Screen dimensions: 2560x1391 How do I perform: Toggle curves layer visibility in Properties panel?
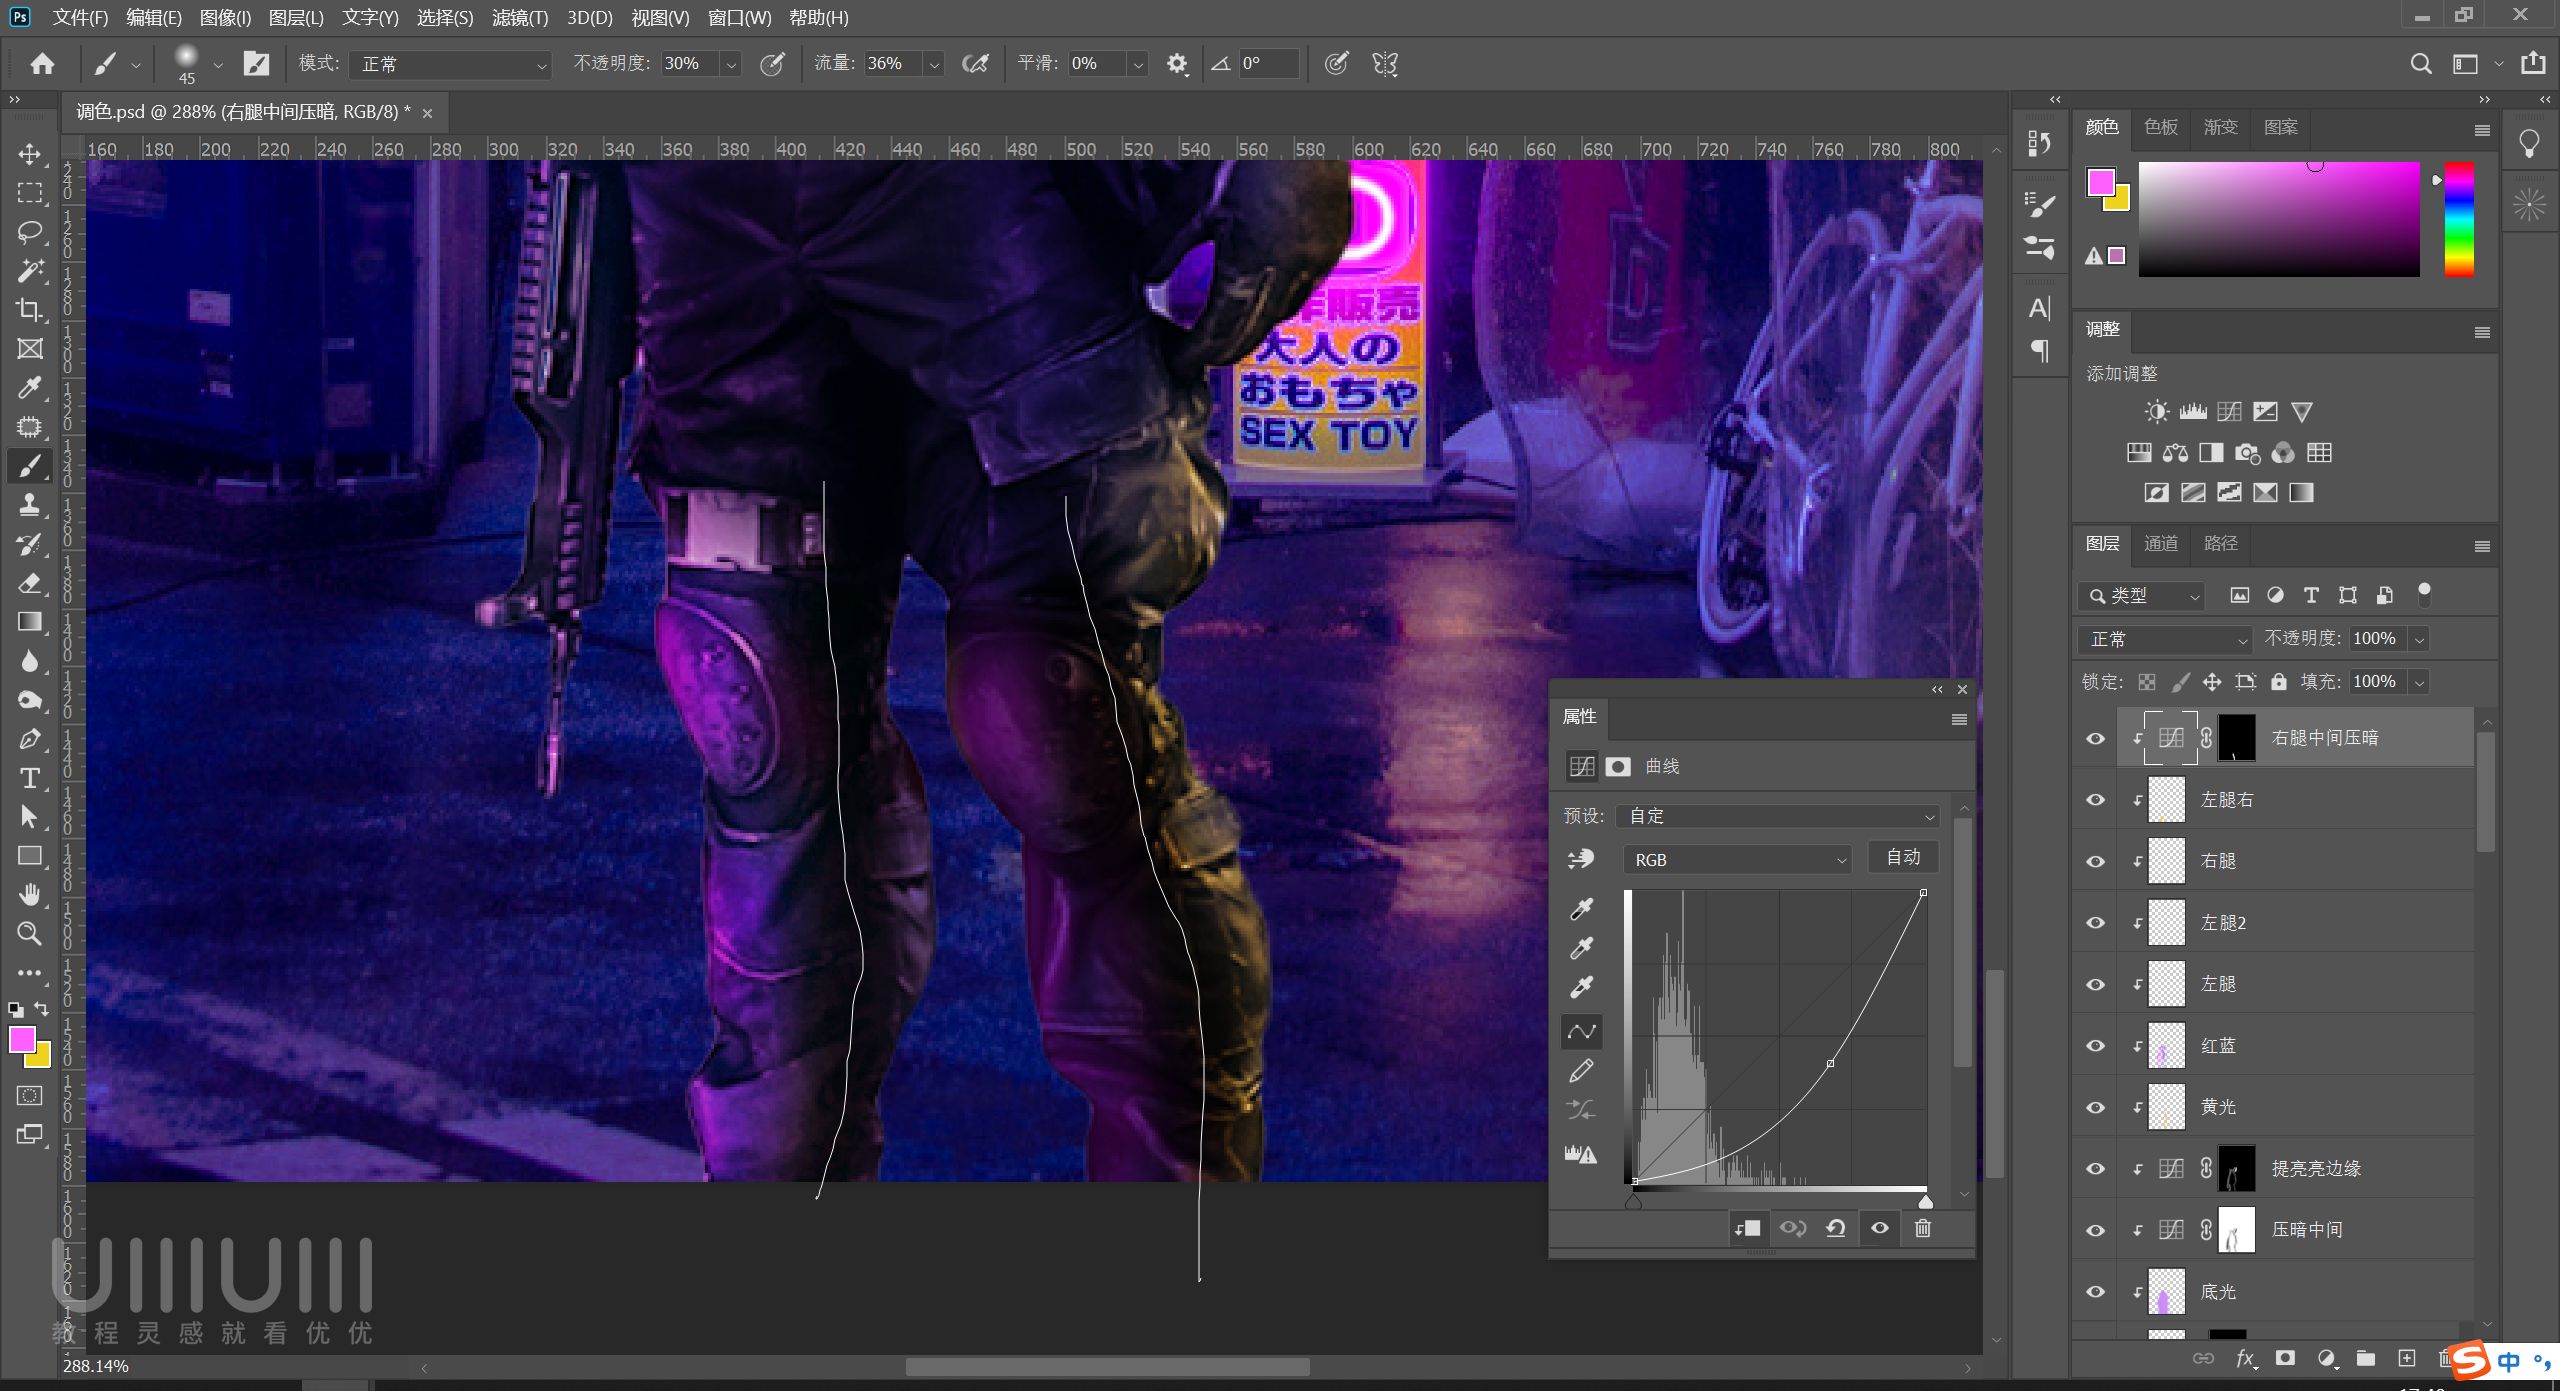1880,1228
